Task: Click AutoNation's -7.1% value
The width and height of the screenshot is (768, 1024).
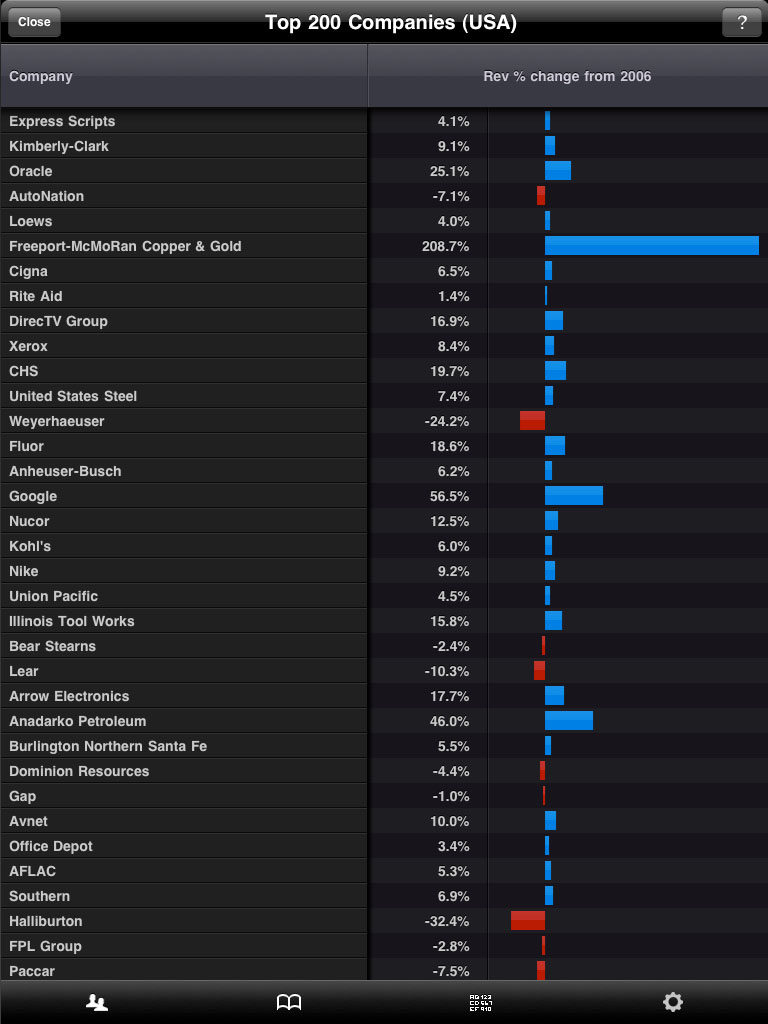Action: coord(447,196)
